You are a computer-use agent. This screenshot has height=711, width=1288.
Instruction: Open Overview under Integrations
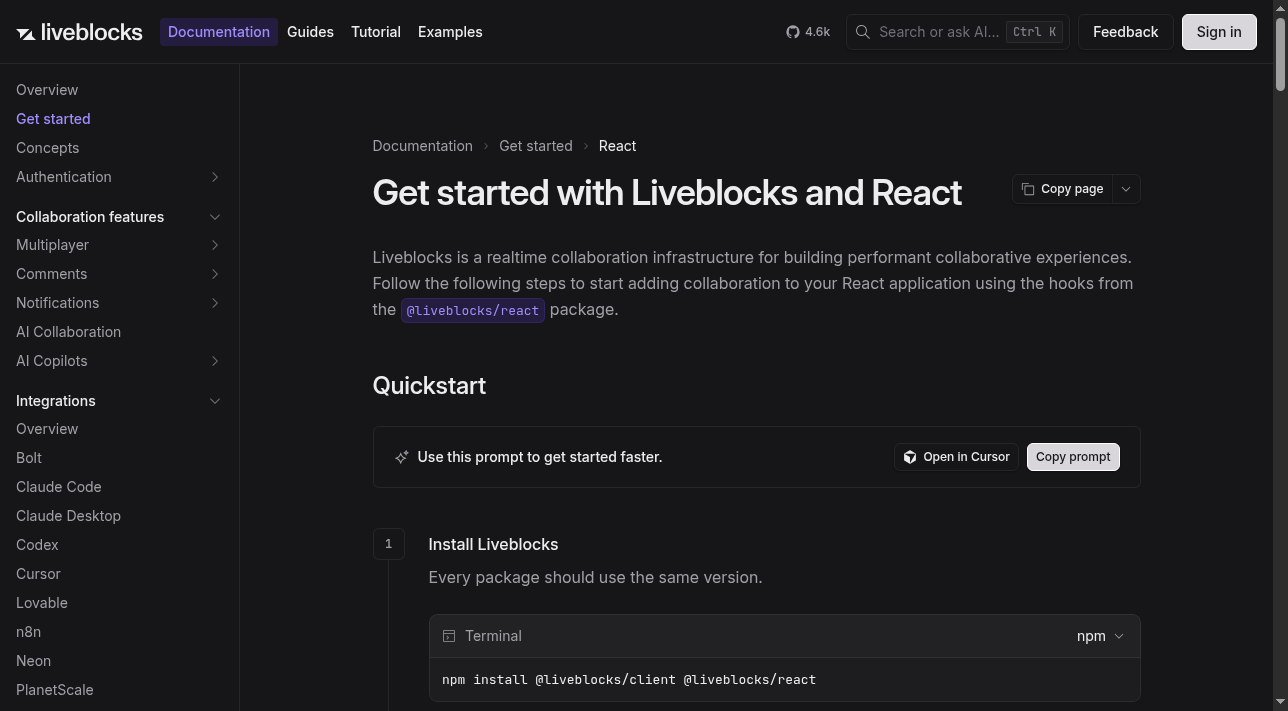click(x=47, y=429)
